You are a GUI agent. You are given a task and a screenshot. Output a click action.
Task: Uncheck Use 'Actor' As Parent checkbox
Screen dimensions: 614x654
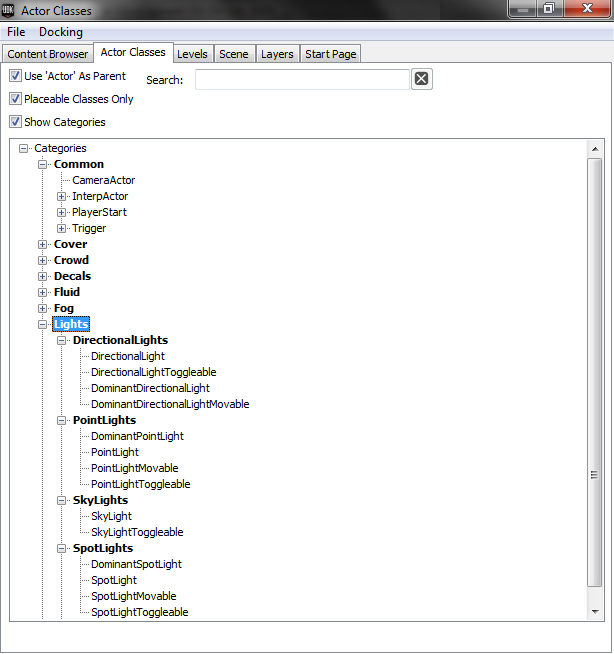pos(15,76)
